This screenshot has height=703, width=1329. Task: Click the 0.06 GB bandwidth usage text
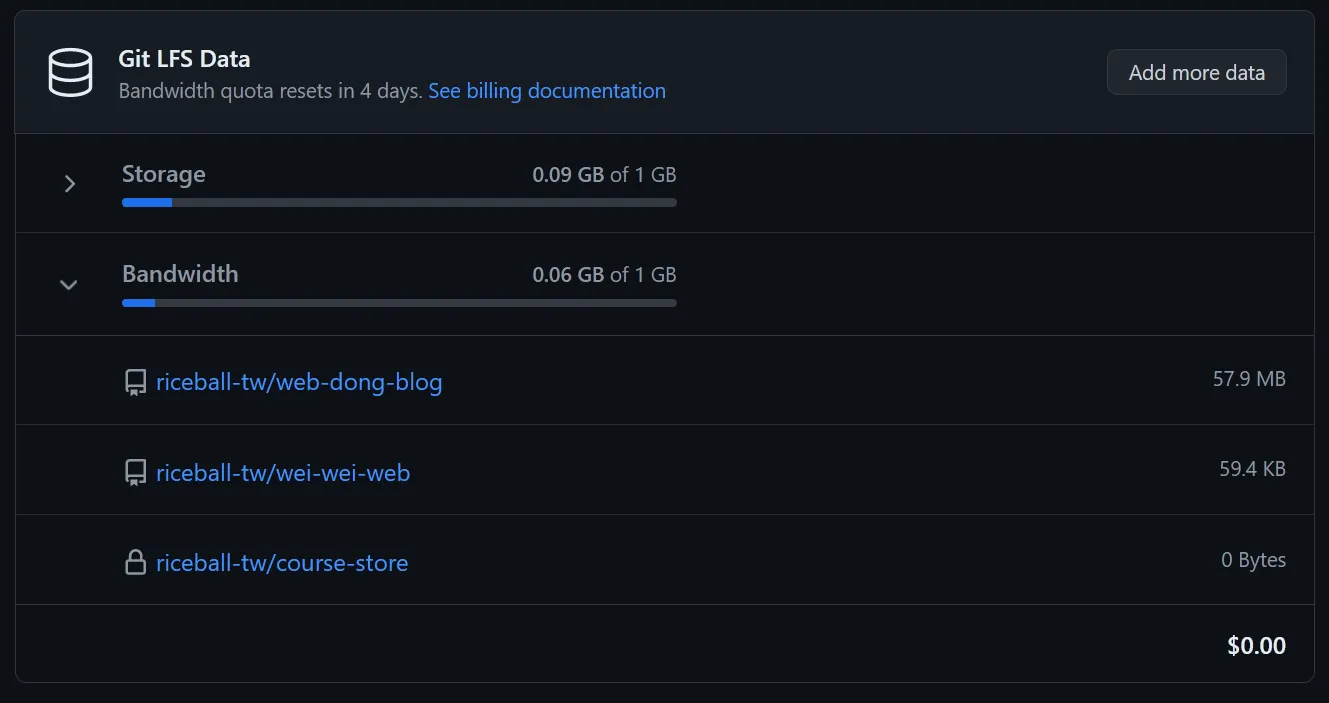(x=567, y=275)
